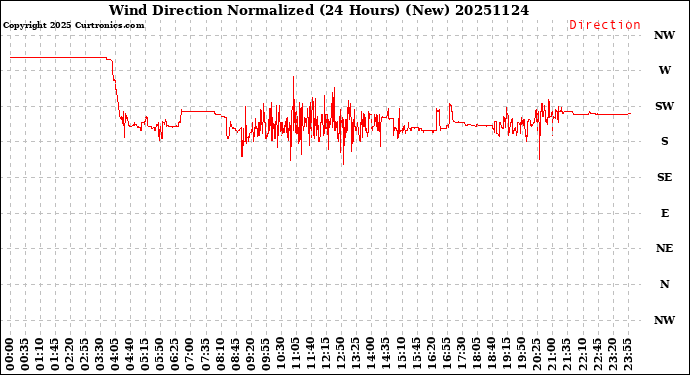Select the 'E' direction axis label

coord(665,213)
